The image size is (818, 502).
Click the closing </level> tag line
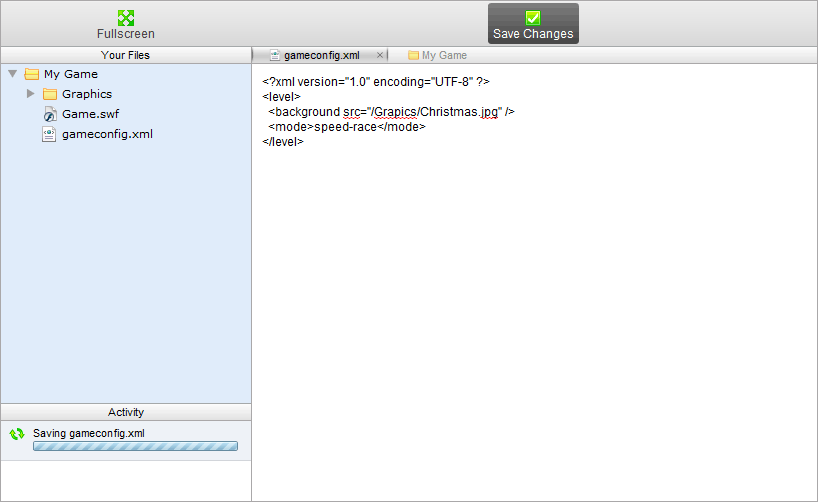click(283, 141)
